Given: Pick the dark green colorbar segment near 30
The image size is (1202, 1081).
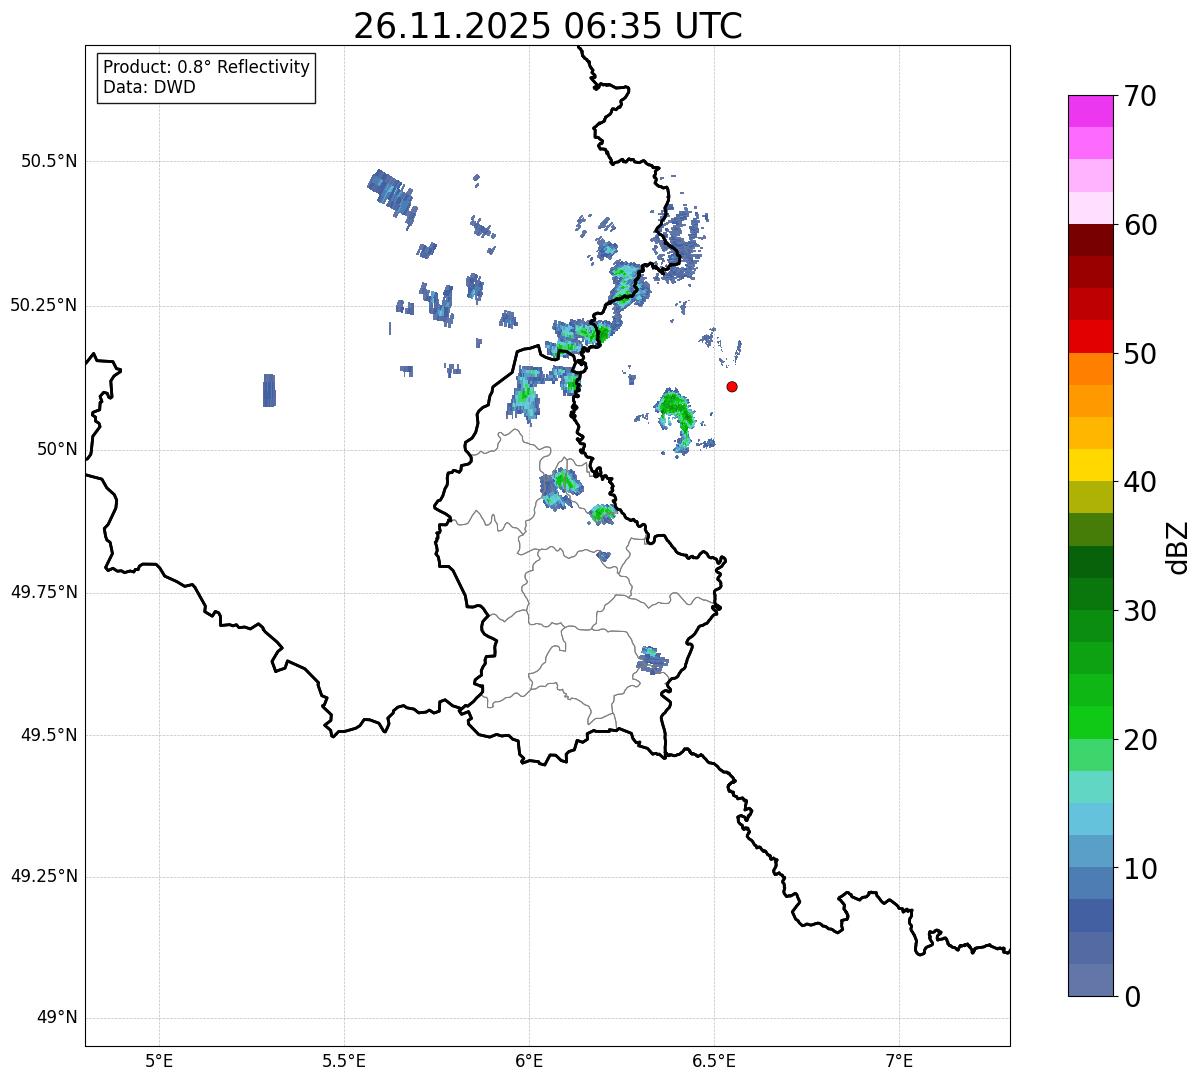Looking at the screenshot, I should point(1091,594).
